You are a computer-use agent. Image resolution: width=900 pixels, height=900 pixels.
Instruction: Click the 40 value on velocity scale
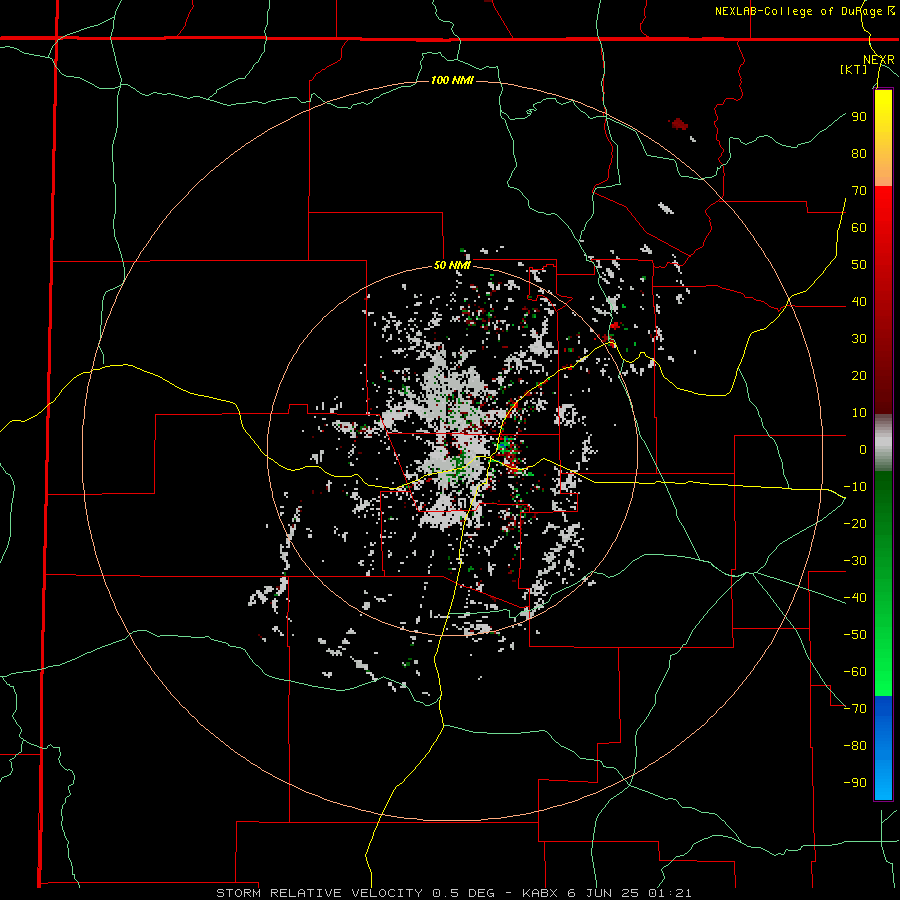(x=859, y=301)
